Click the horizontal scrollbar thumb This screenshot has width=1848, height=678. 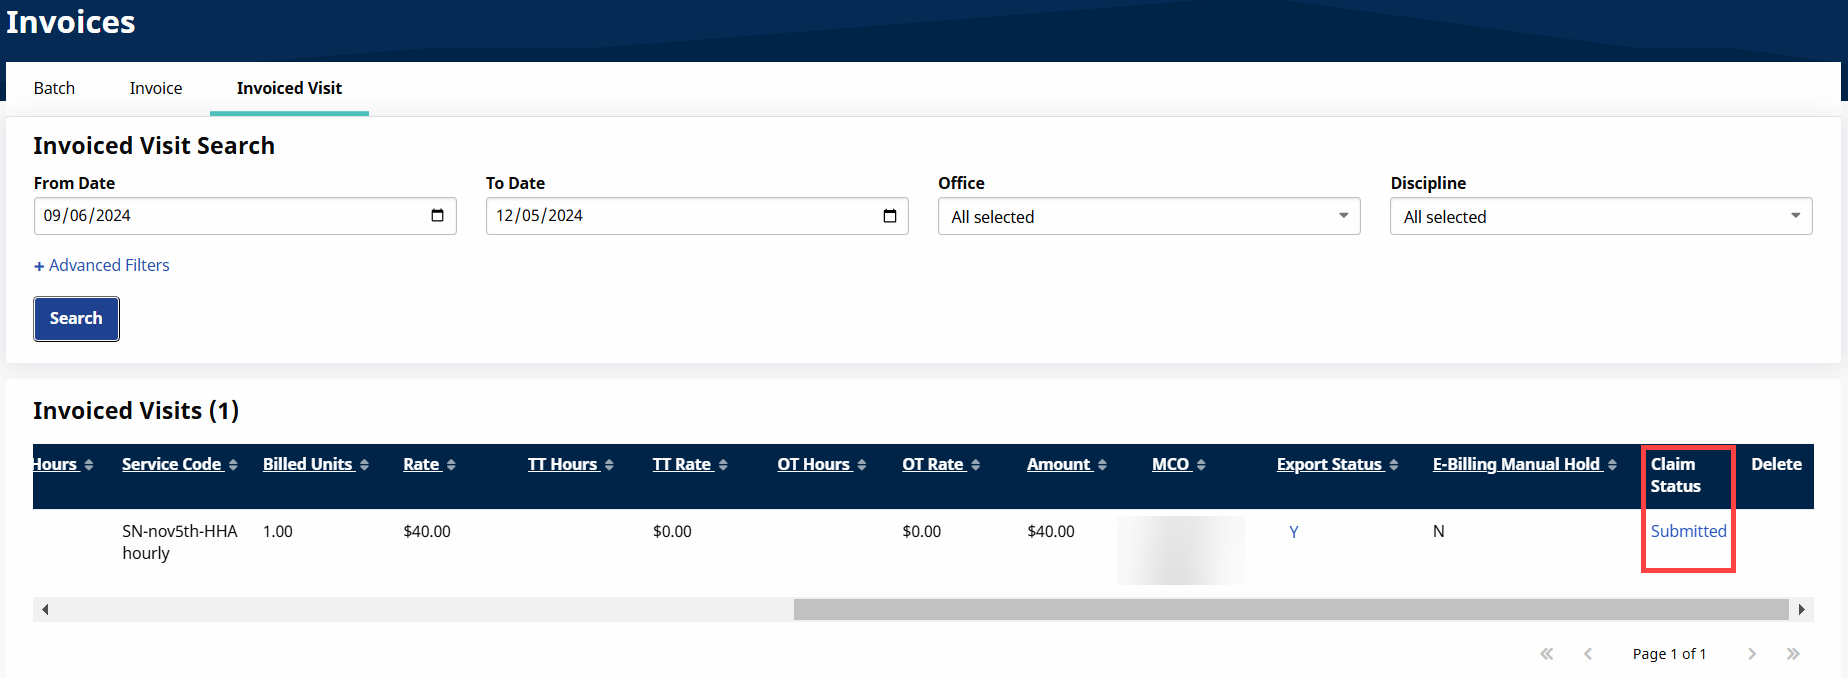click(x=1290, y=609)
